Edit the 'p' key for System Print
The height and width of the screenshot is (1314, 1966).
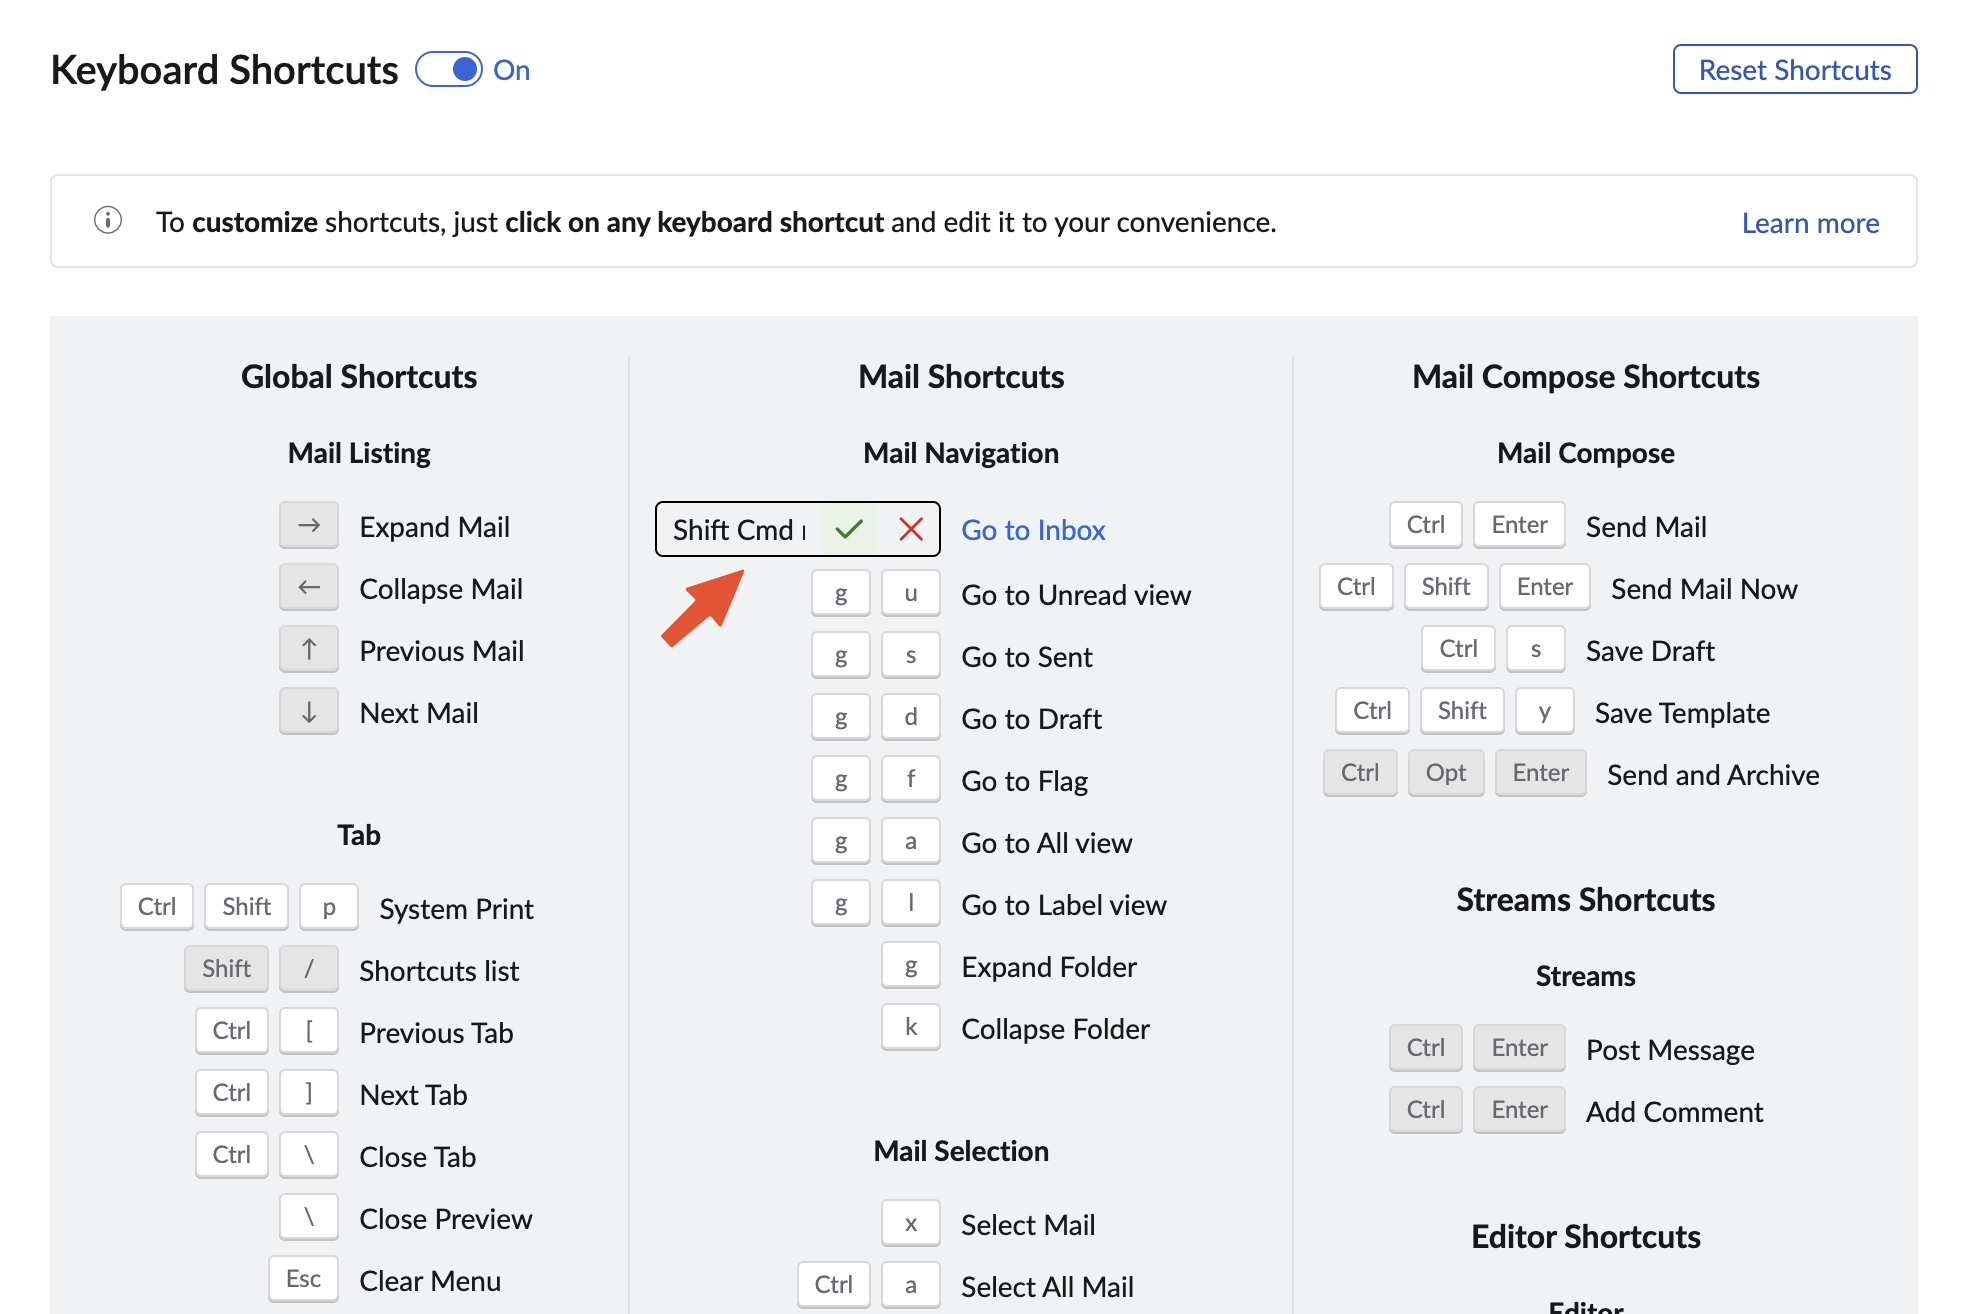click(x=329, y=907)
